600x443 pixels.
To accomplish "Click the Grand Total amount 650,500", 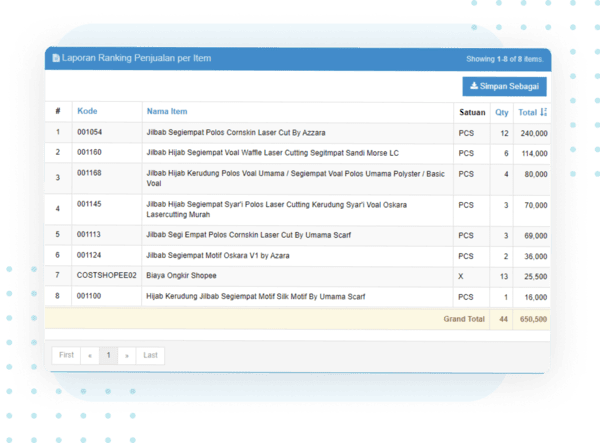I will [531, 318].
